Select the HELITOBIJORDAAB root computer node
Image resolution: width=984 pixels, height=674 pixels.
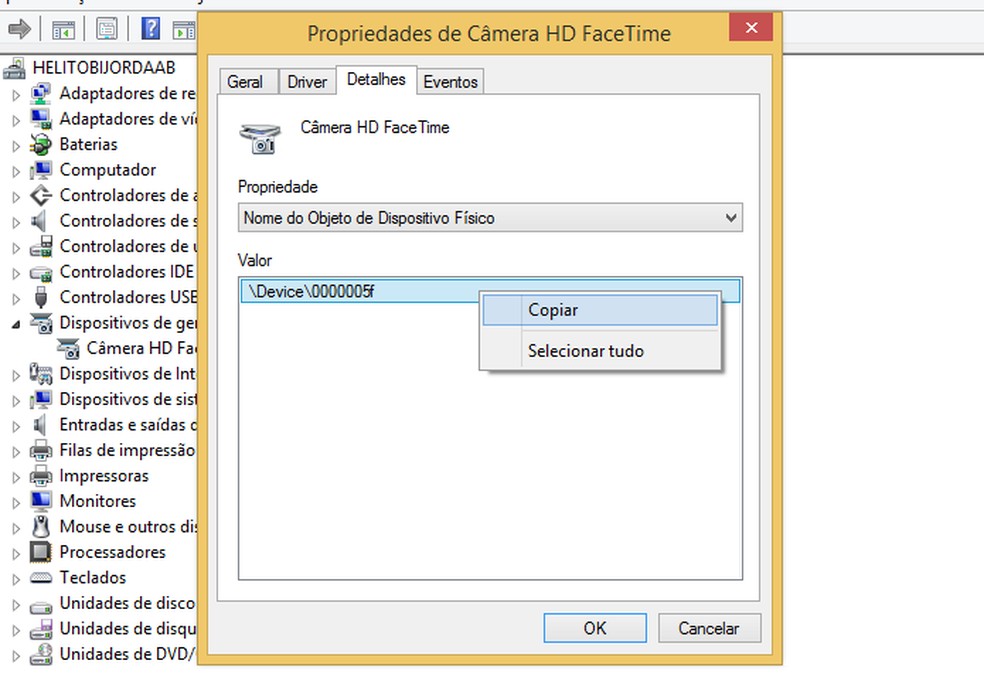click(x=104, y=68)
